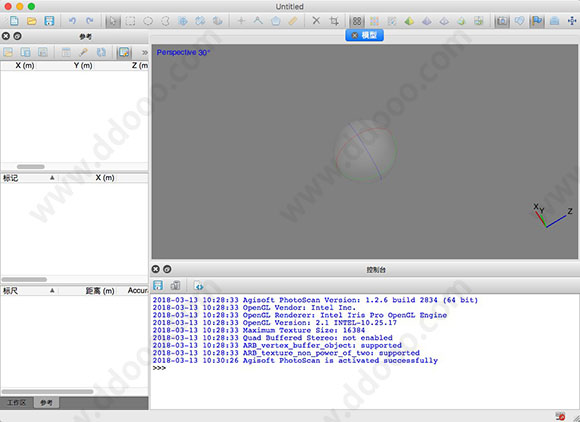Click the 距离 (m) column header

[100, 291]
